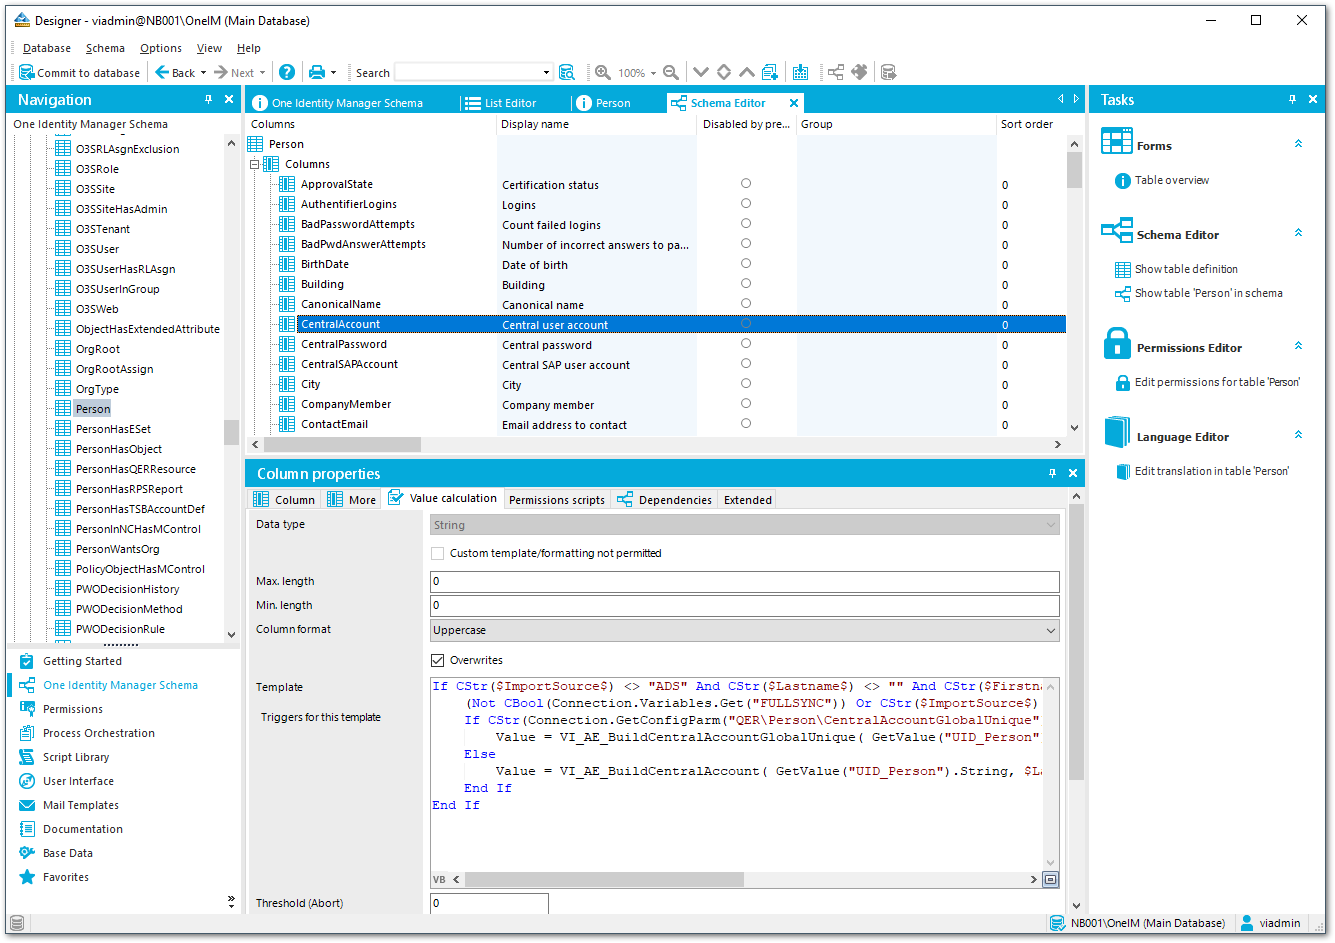Click the Max. length input field
This screenshot has width=1335, height=943.
(745, 582)
